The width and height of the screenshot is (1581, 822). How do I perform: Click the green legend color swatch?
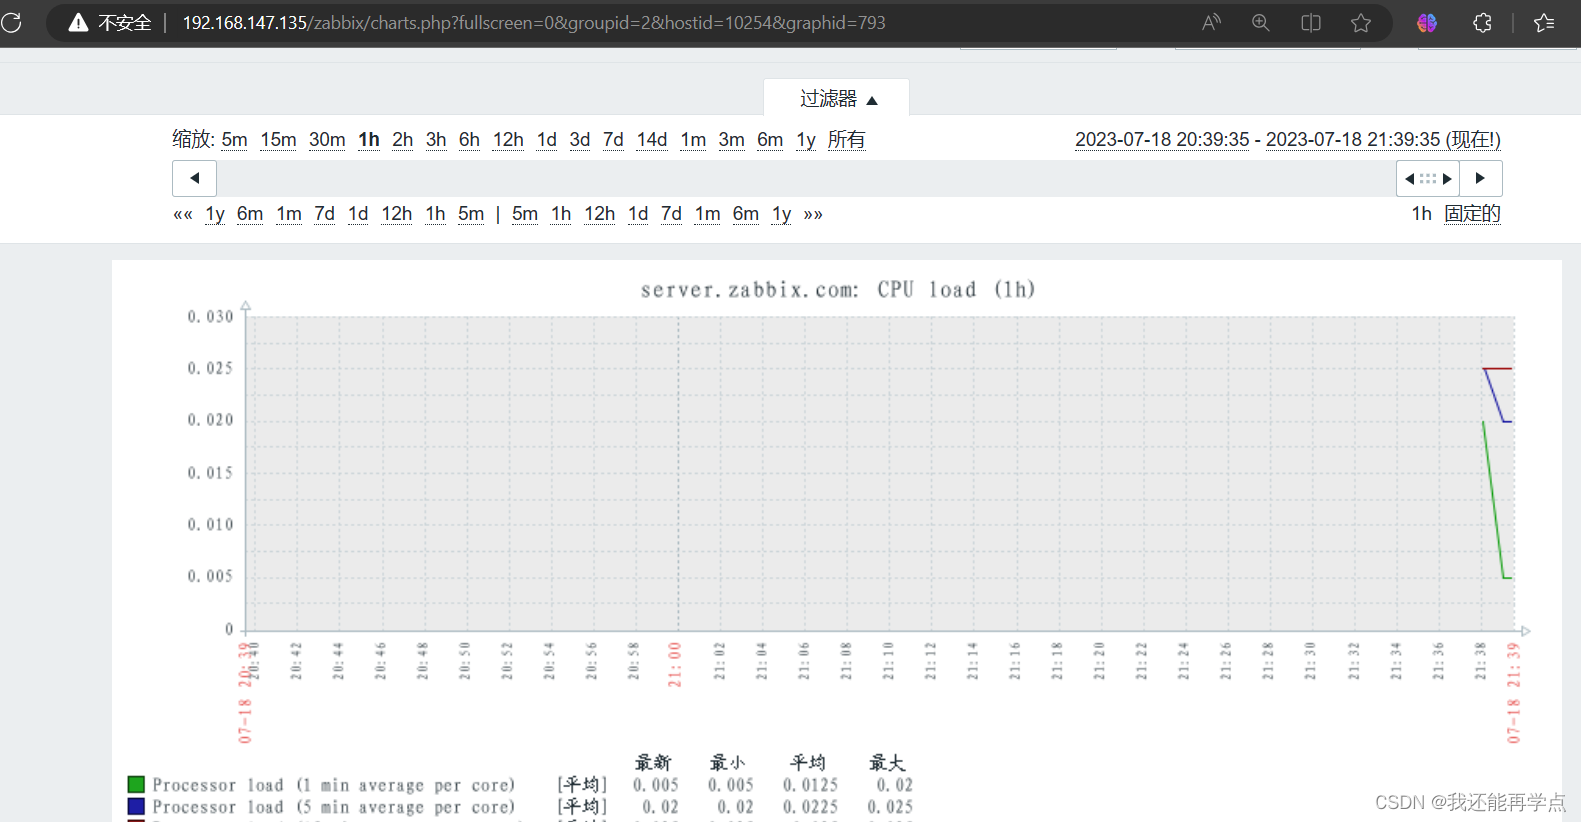tap(136, 784)
